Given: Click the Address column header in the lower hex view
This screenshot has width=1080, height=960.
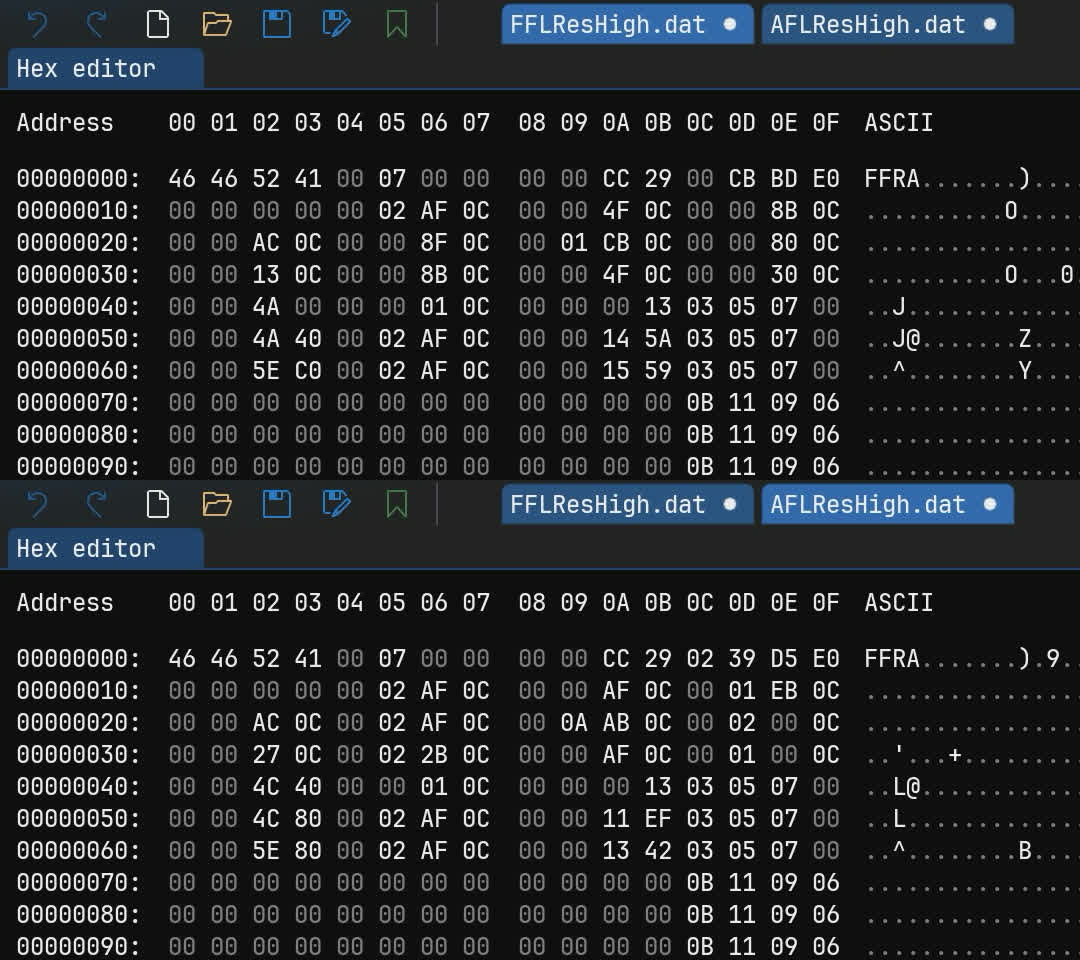Looking at the screenshot, I should pyautogui.click(x=65, y=603).
